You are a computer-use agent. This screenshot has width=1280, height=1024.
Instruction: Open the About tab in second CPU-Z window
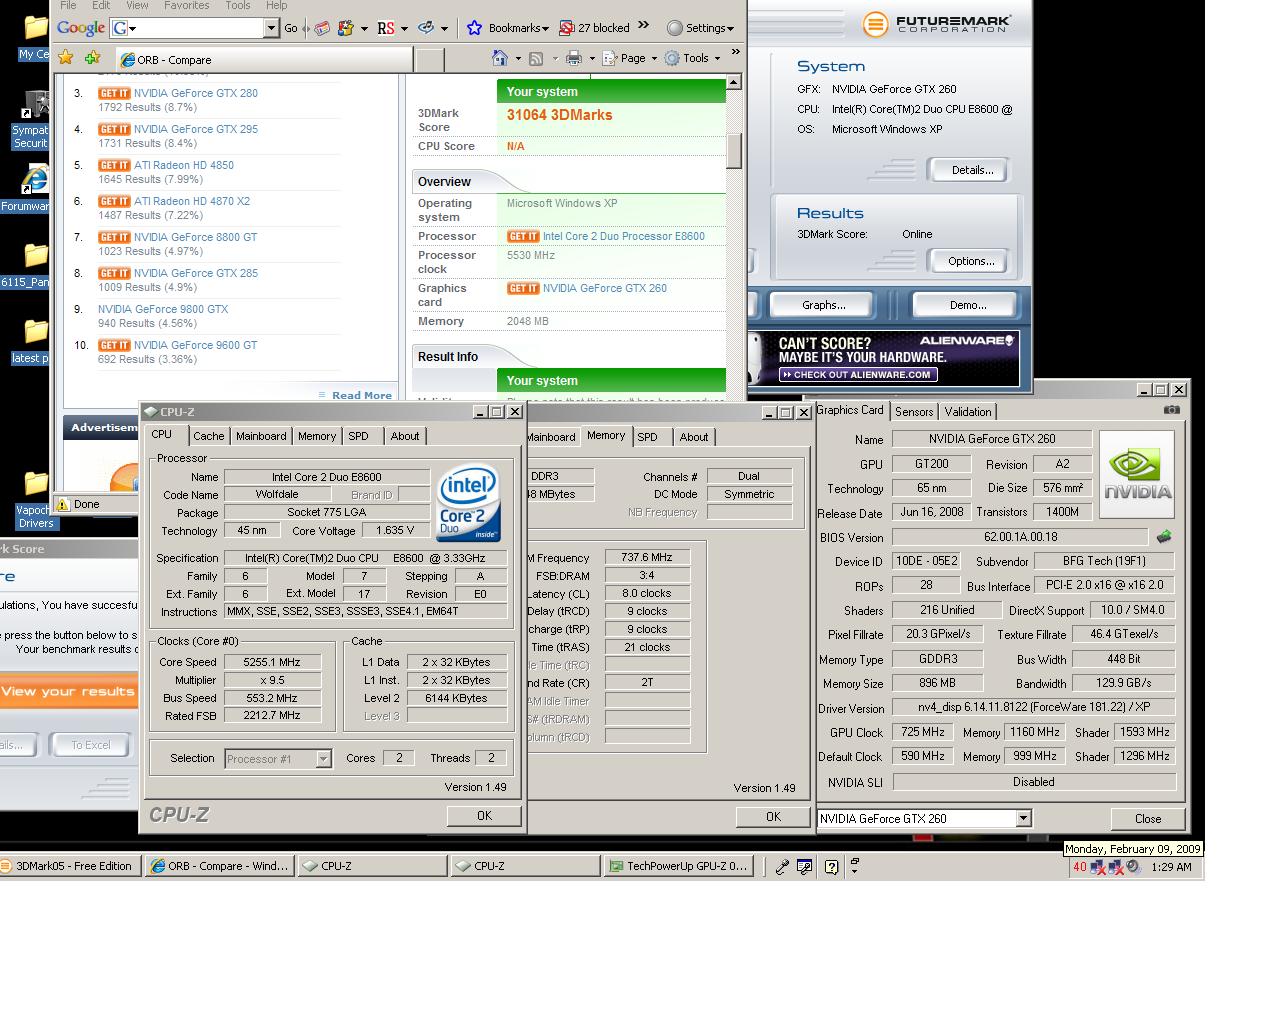(x=694, y=437)
